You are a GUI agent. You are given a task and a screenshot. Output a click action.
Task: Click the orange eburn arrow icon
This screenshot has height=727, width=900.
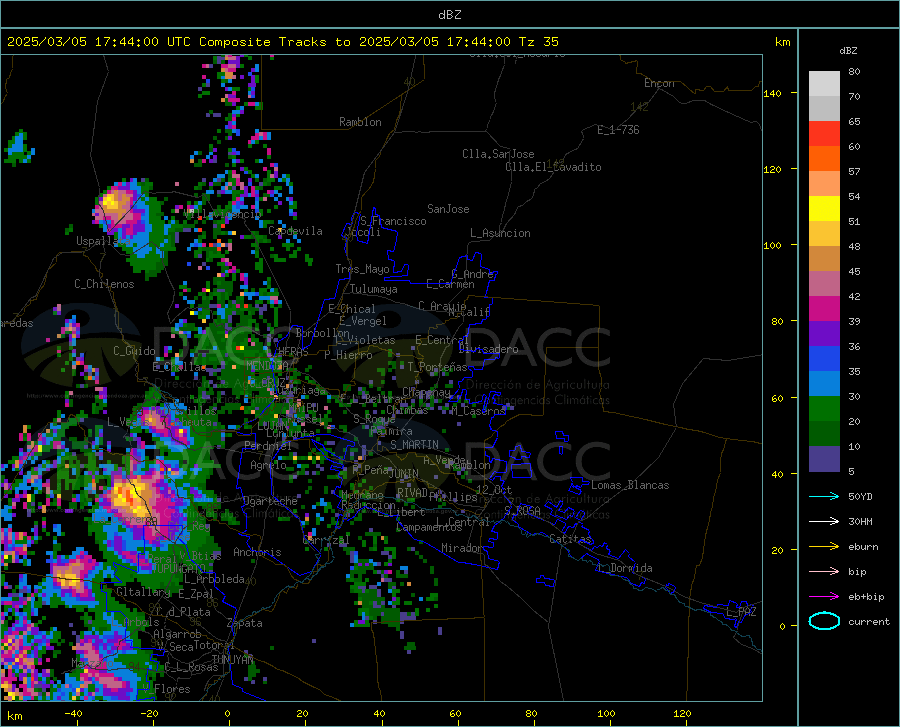824,546
